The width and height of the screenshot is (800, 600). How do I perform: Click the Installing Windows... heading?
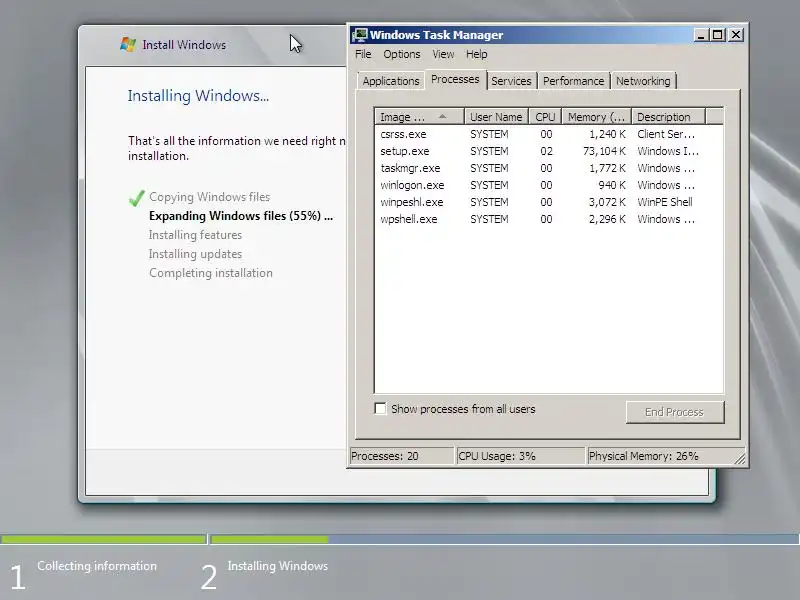tap(198, 96)
